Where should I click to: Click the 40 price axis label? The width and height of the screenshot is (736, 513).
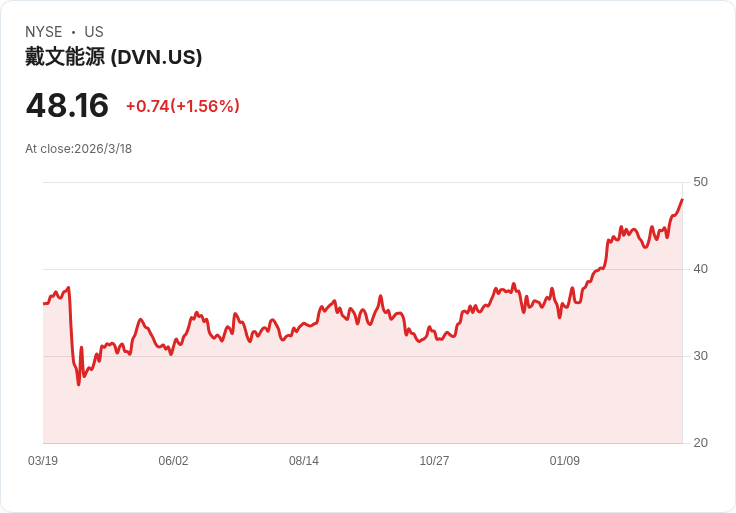[x=700, y=269]
